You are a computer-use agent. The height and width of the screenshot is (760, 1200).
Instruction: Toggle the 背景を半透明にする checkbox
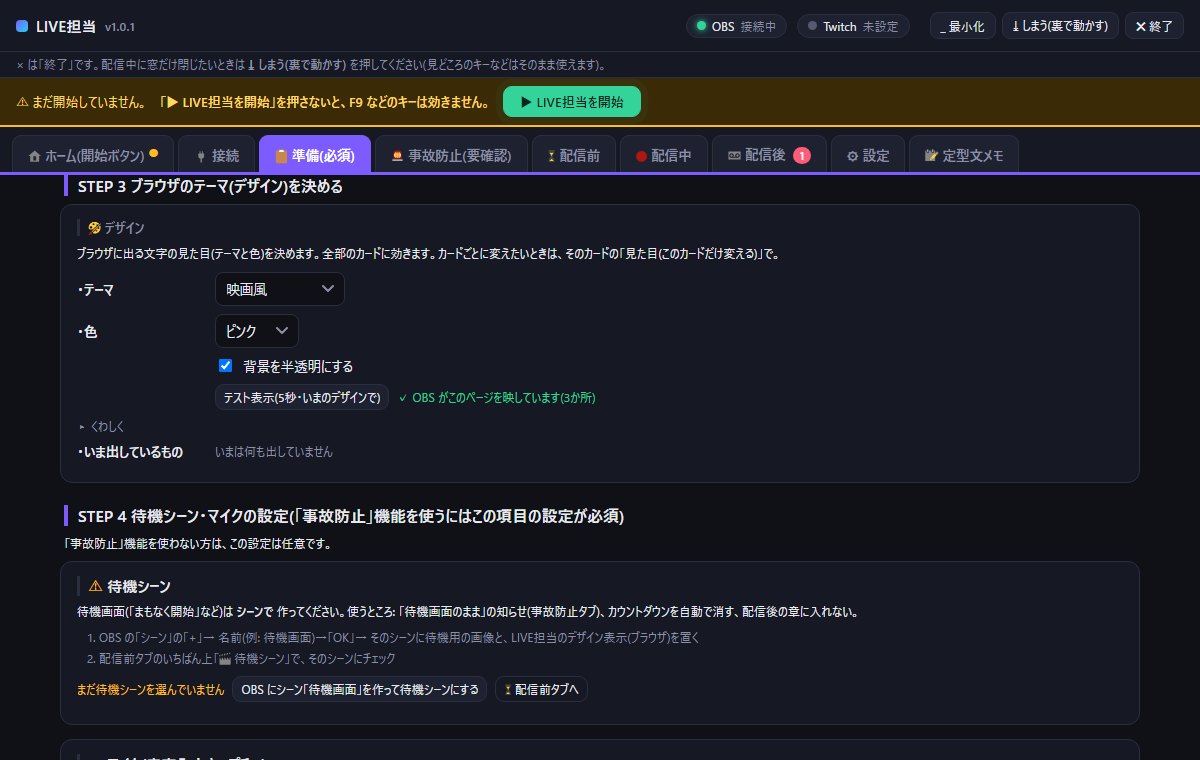coord(225,366)
